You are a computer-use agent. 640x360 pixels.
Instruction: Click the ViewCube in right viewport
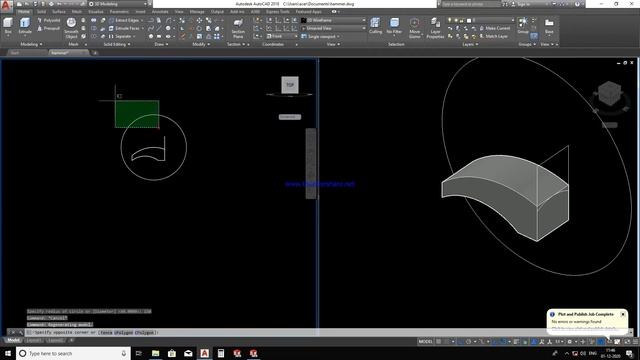610,93
